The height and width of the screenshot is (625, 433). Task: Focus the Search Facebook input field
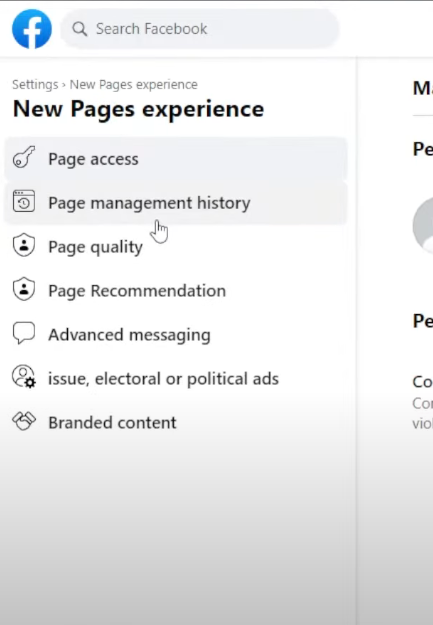pos(200,29)
